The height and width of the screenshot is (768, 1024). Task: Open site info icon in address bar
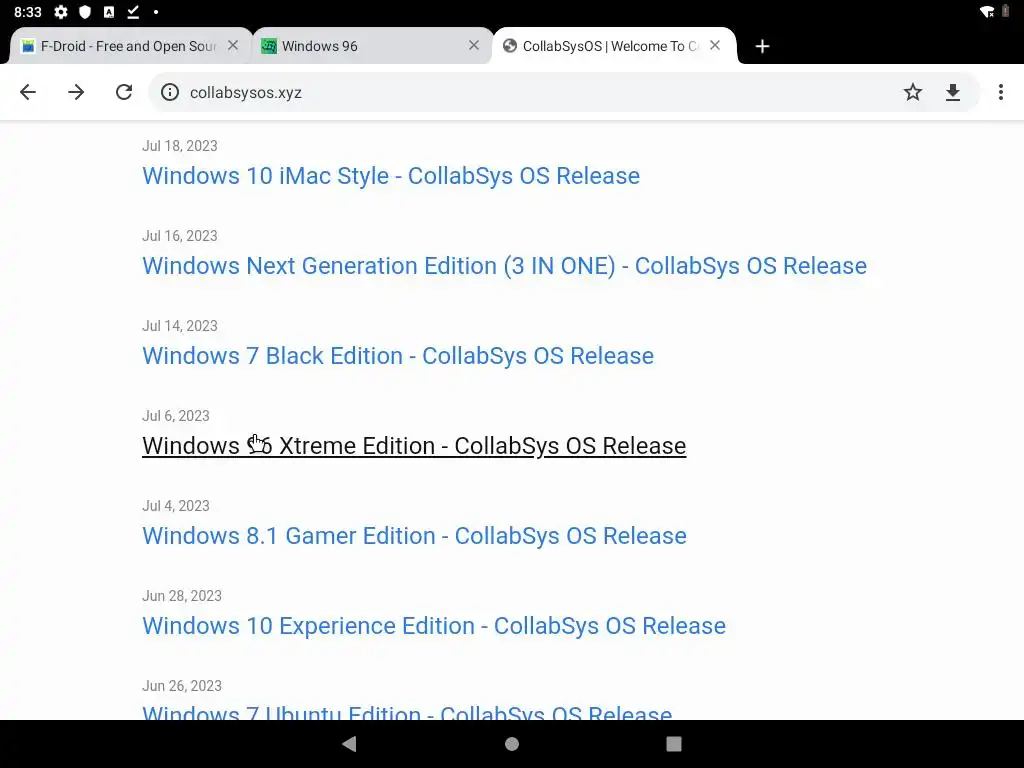tap(170, 92)
